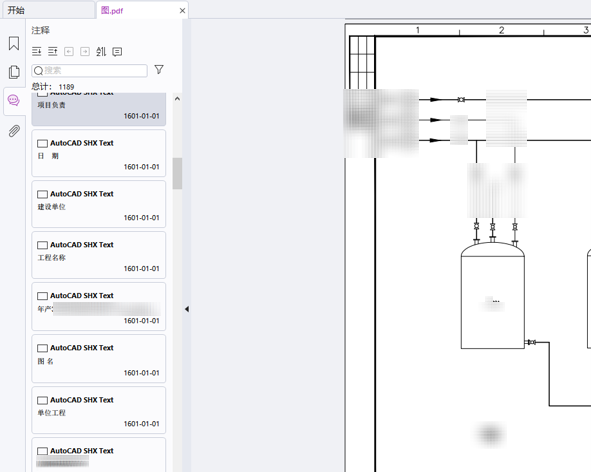This screenshot has width=591, height=472.
Task: Collapse all comments in the list
Action: click(53, 51)
